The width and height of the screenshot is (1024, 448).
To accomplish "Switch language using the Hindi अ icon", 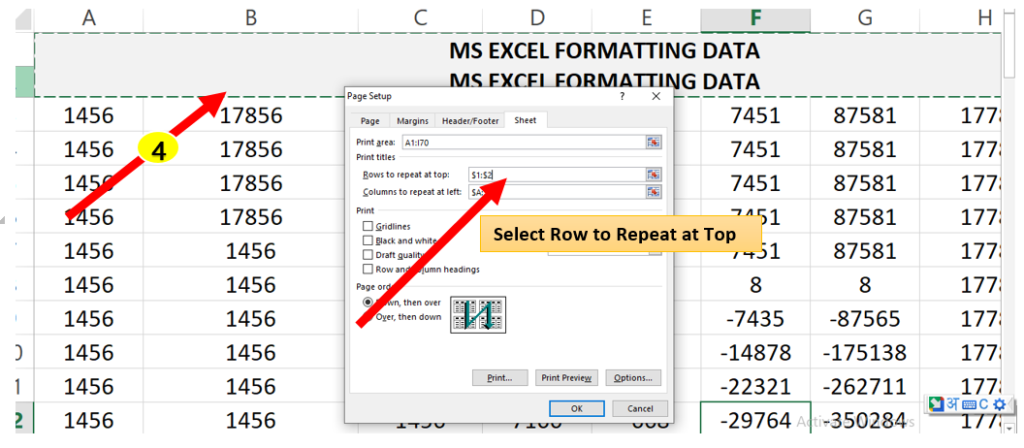I will click(953, 404).
